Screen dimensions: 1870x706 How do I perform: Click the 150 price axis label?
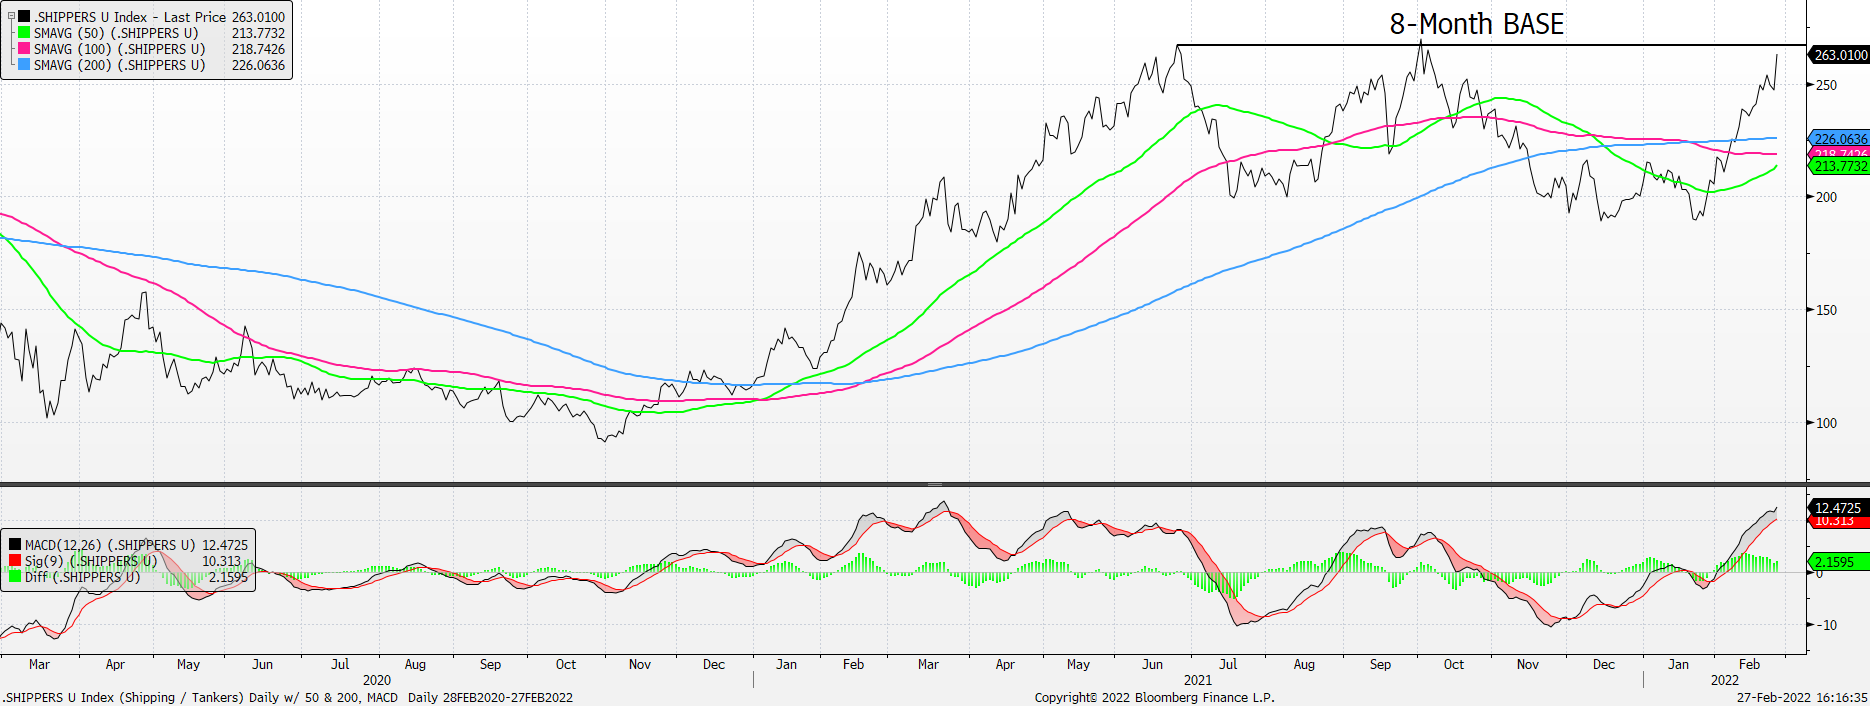(x=1826, y=310)
